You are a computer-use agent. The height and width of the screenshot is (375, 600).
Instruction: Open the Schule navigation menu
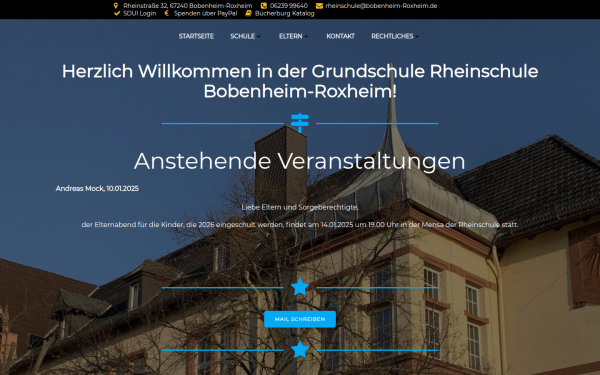tap(243, 36)
